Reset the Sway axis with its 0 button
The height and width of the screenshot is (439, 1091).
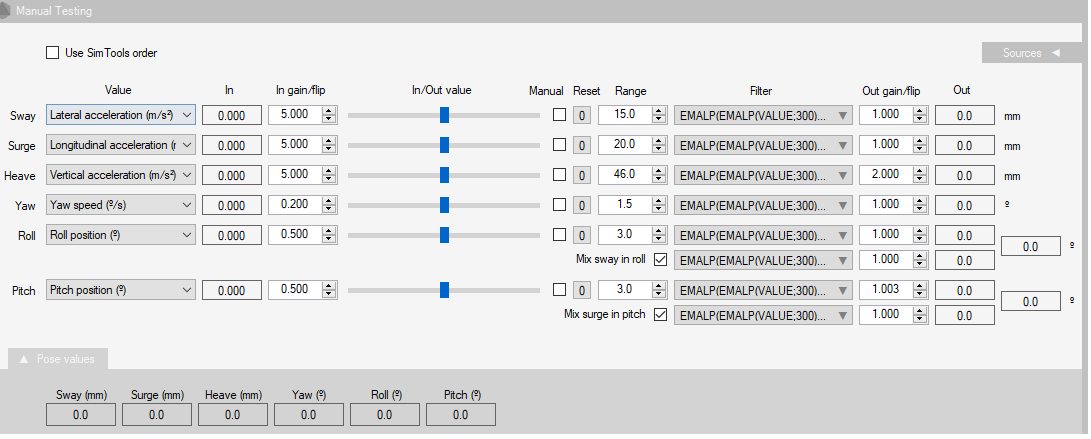tap(581, 115)
